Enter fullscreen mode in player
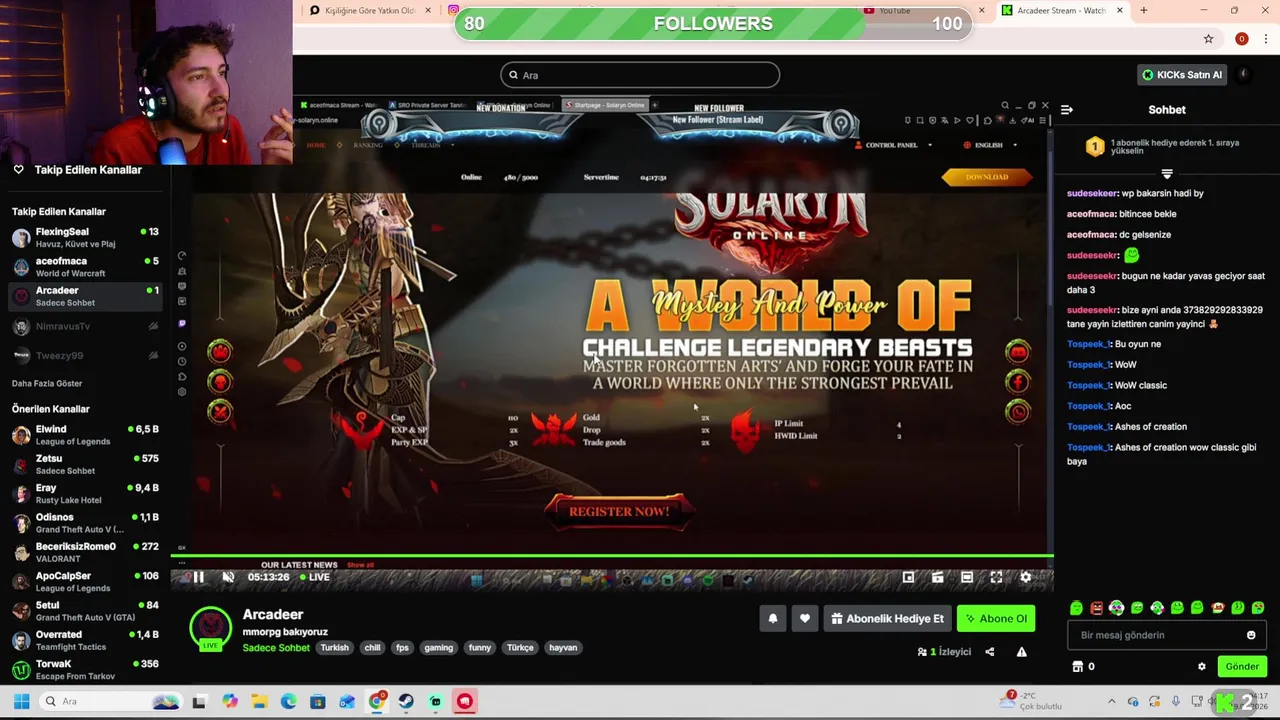Image resolution: width=1280 pixels, height=720 pixels. click(996, 577)
